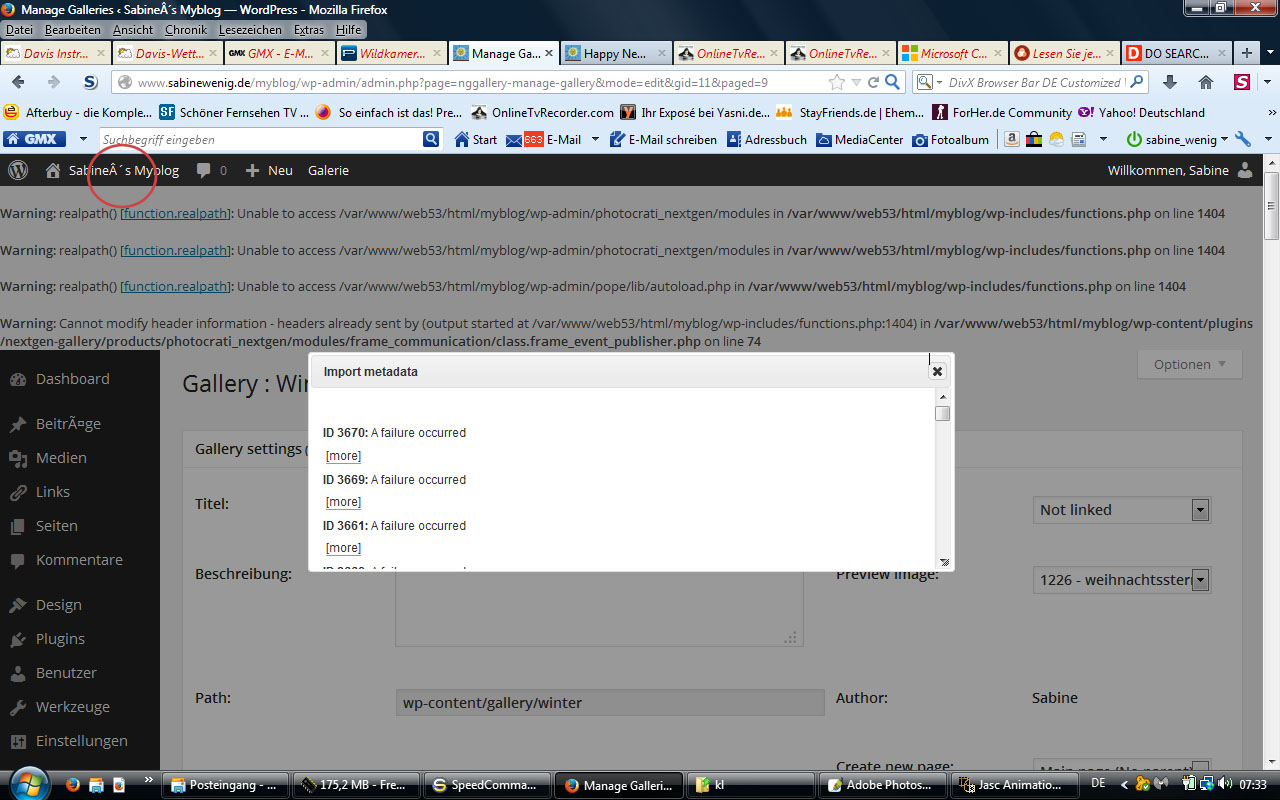
Task: Go to the Firefox home page icon
Action: [x=1206, y=82]
